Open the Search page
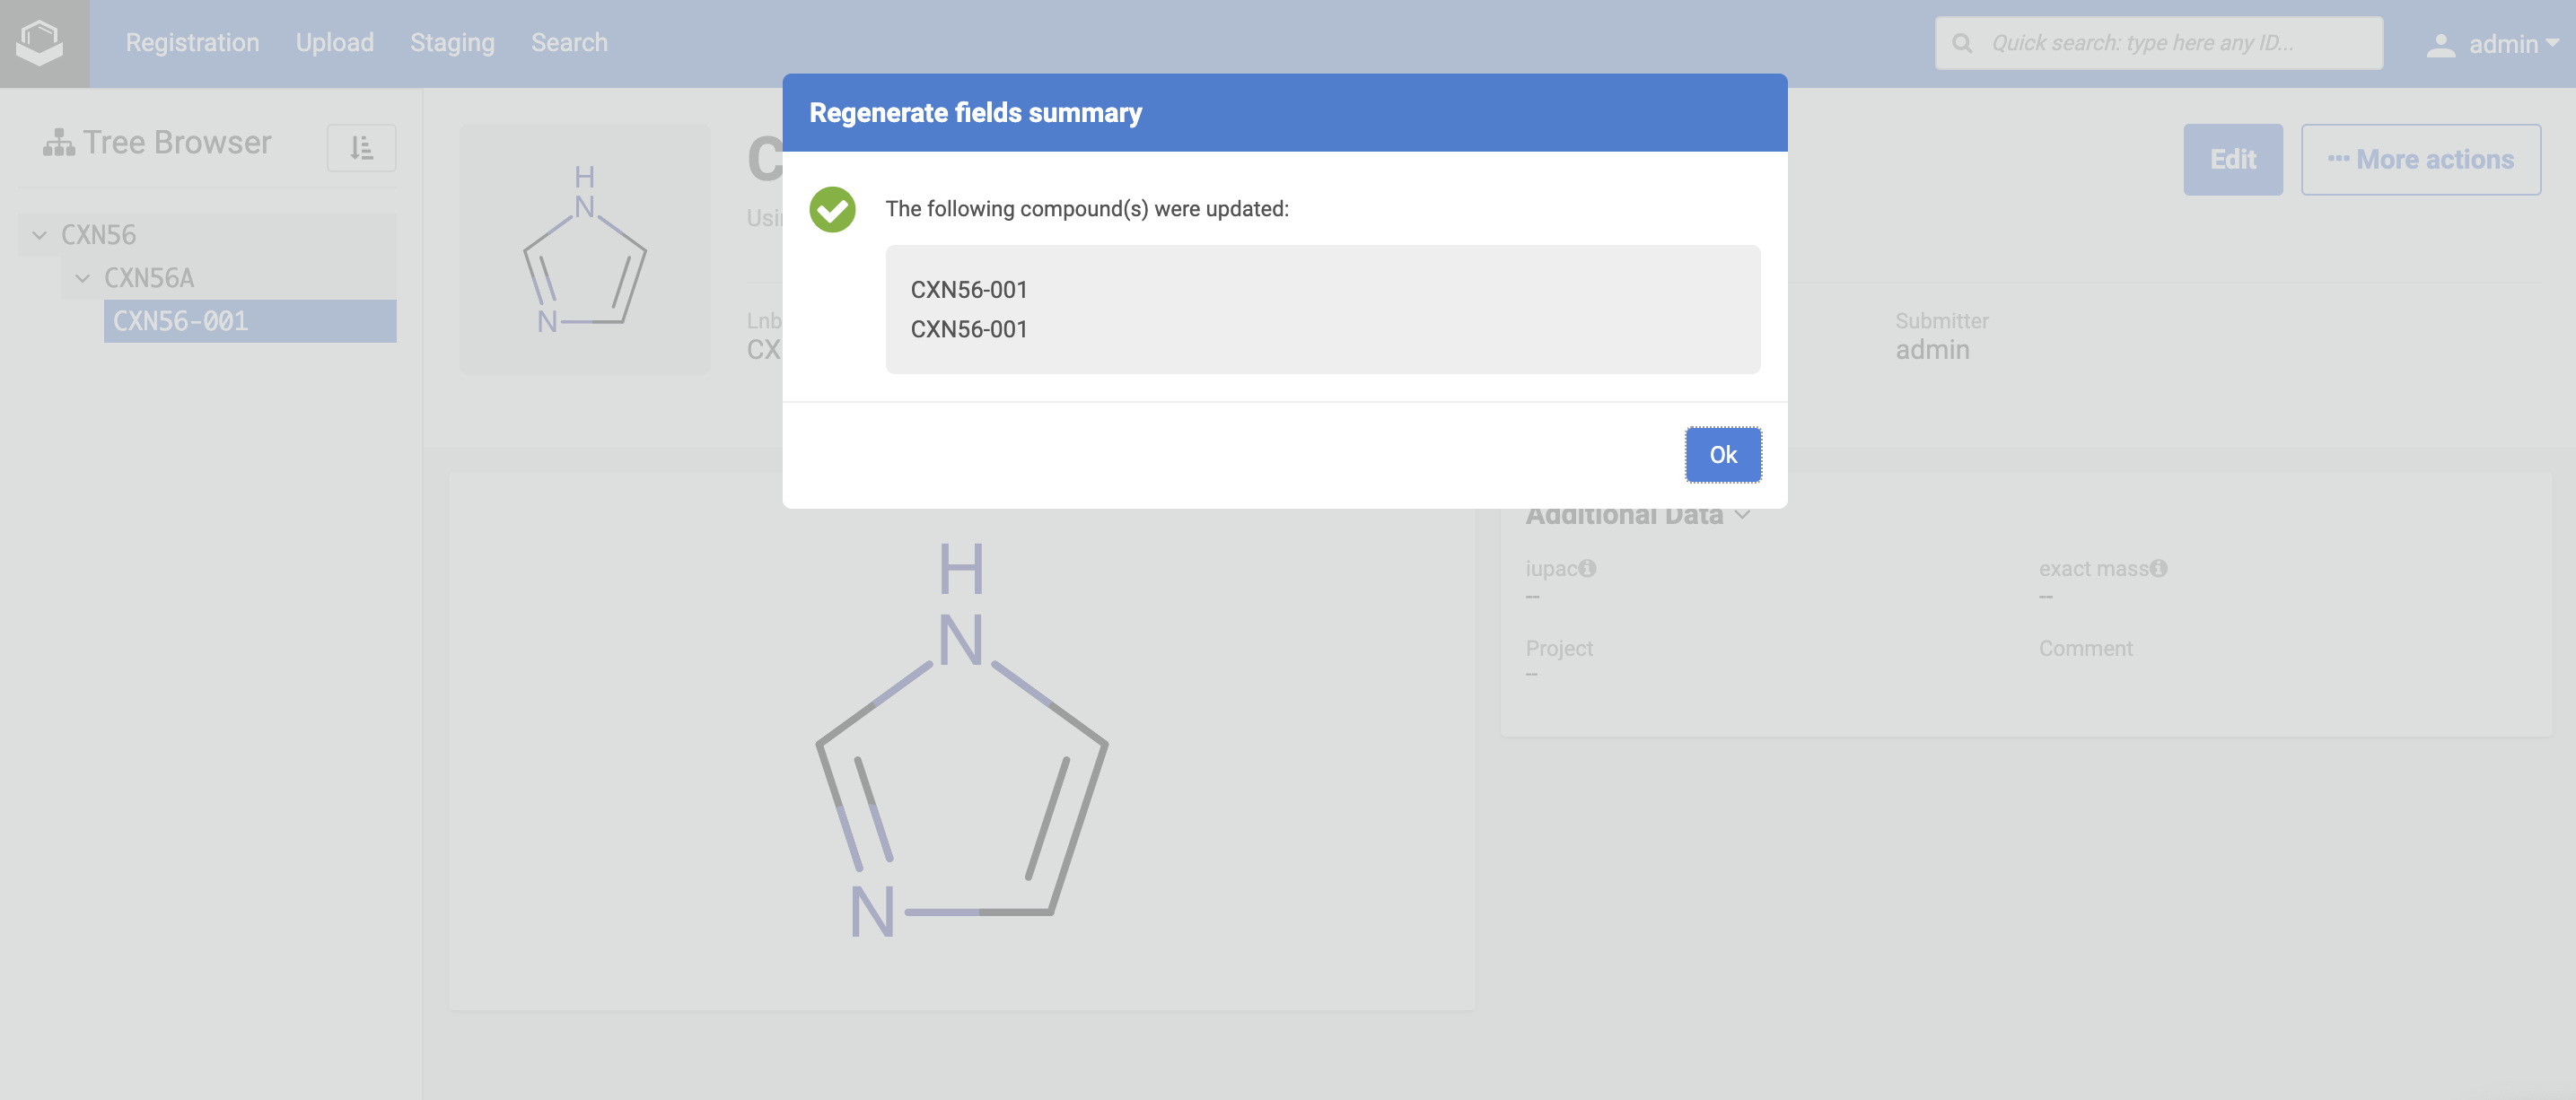The image size is (2576, 1100). [x=568, y=43]
